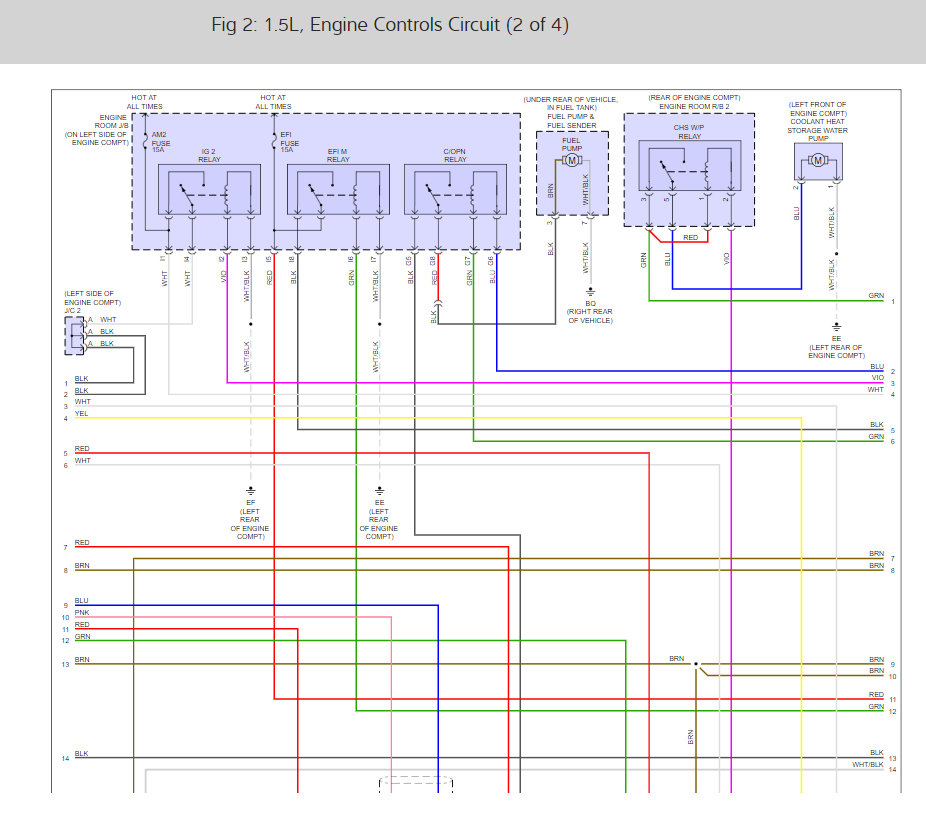The width and height of the screenshot is (926, 816).
Task: Click the 'BLU' label at left terminal 9
Action: coord(81,600)
